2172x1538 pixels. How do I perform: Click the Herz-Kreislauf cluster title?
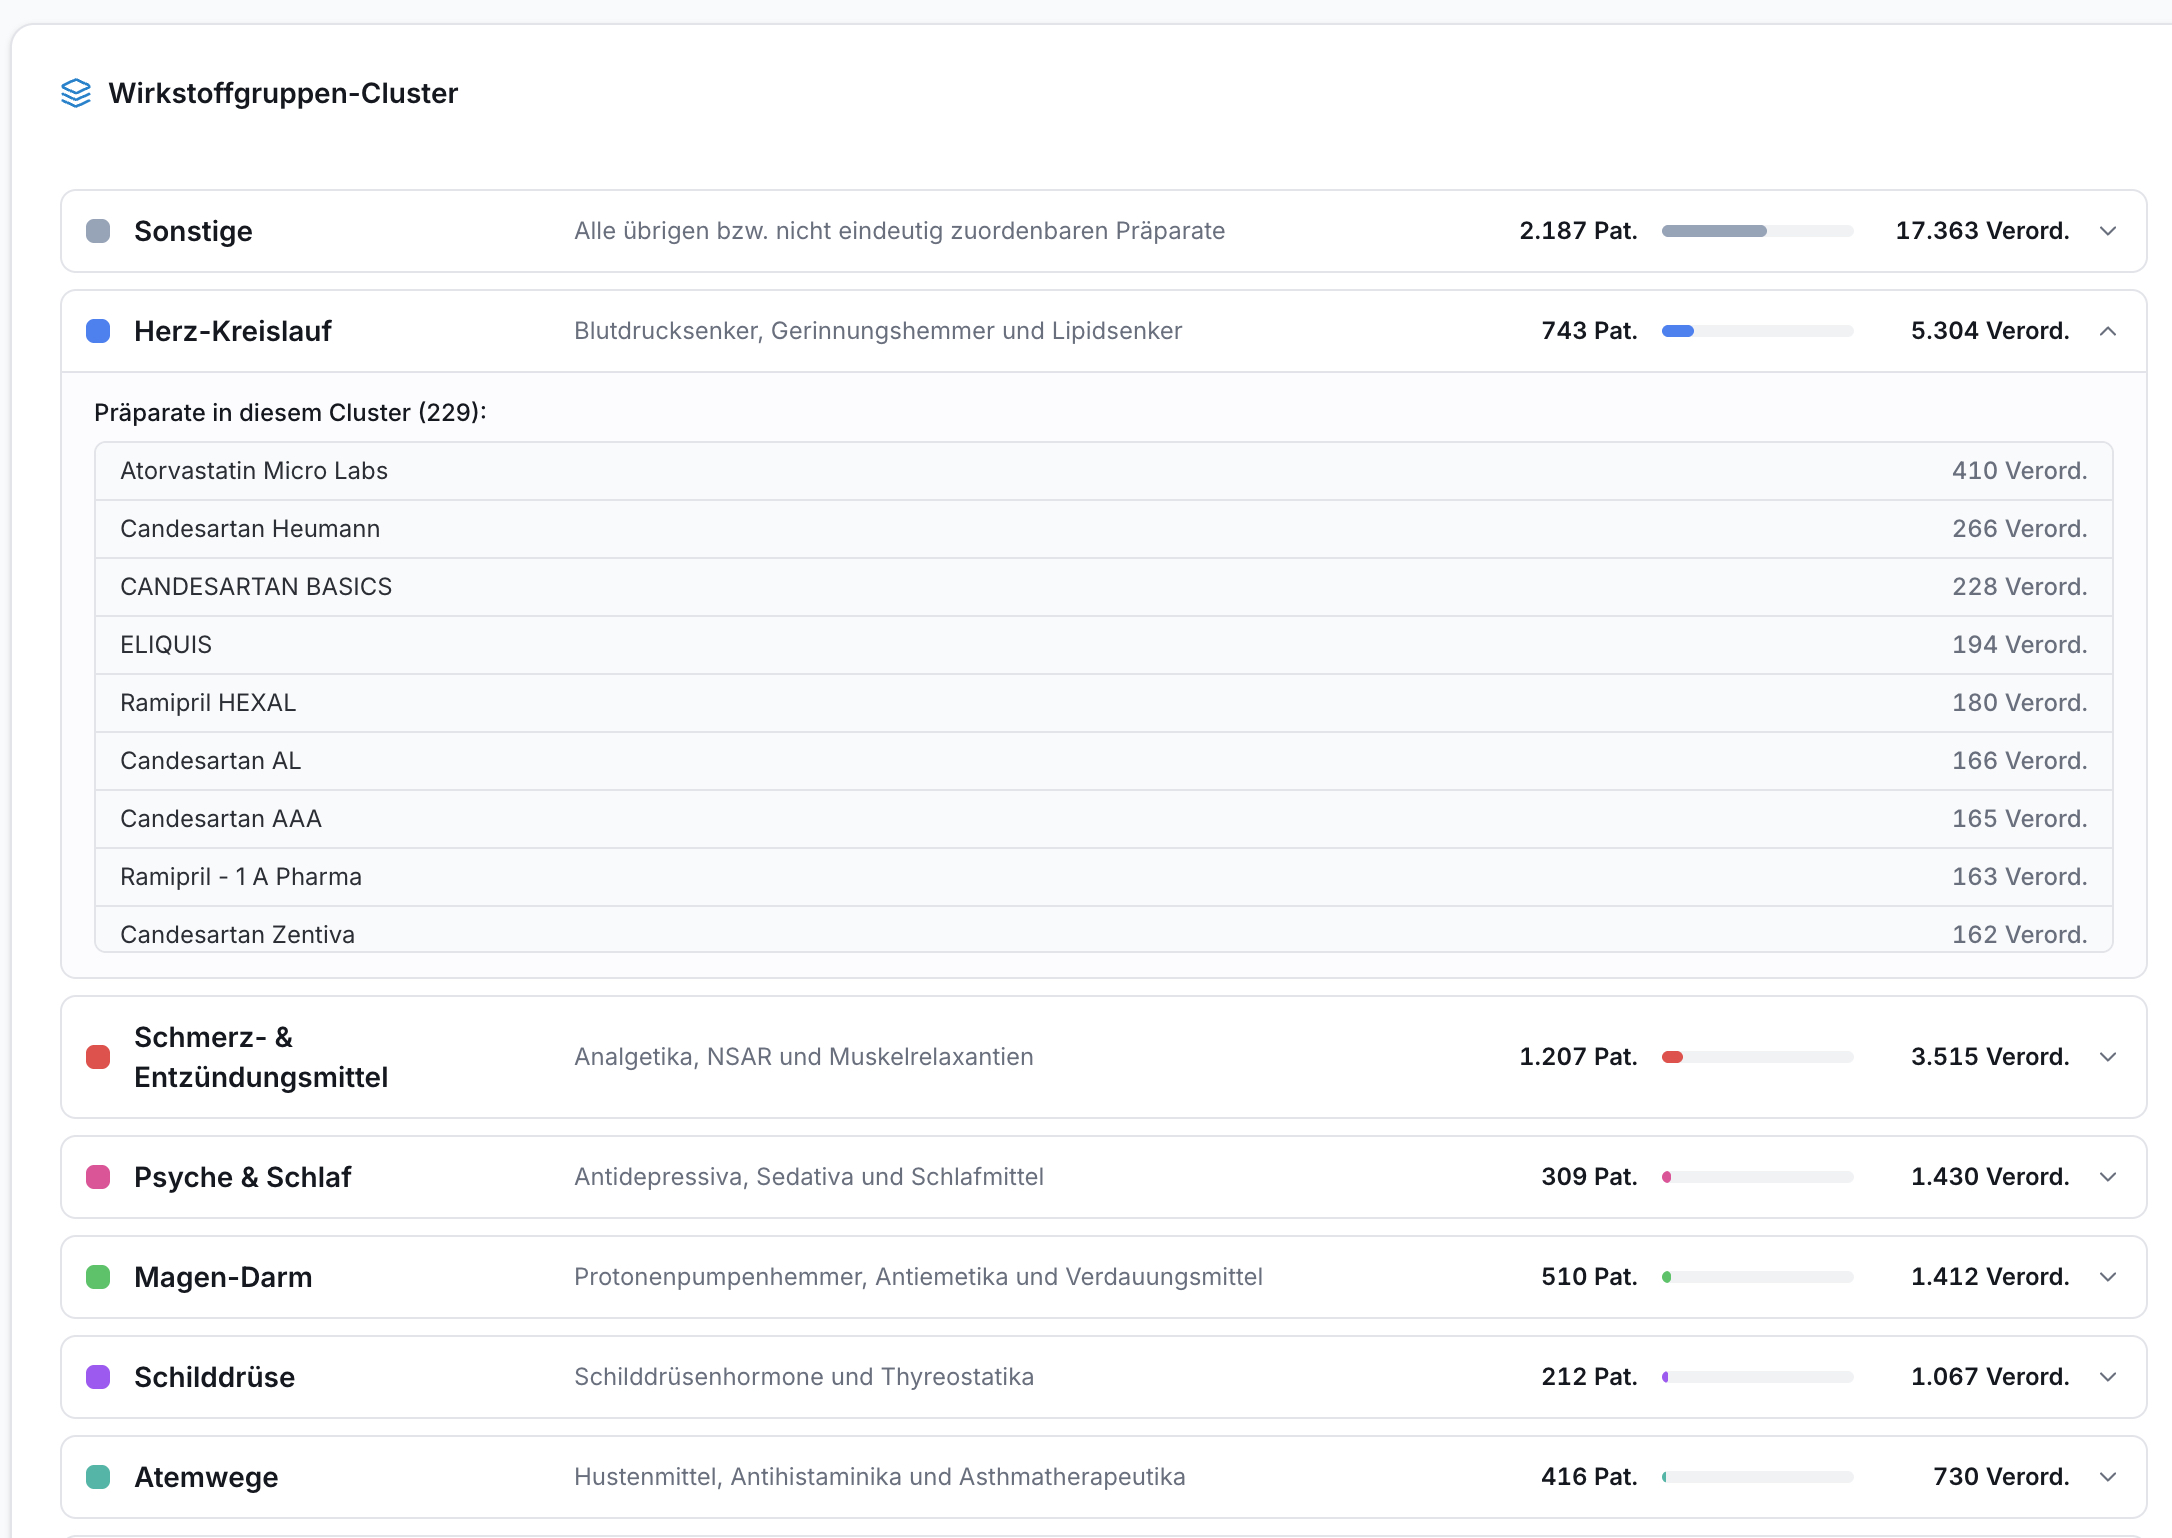point(232,331)
